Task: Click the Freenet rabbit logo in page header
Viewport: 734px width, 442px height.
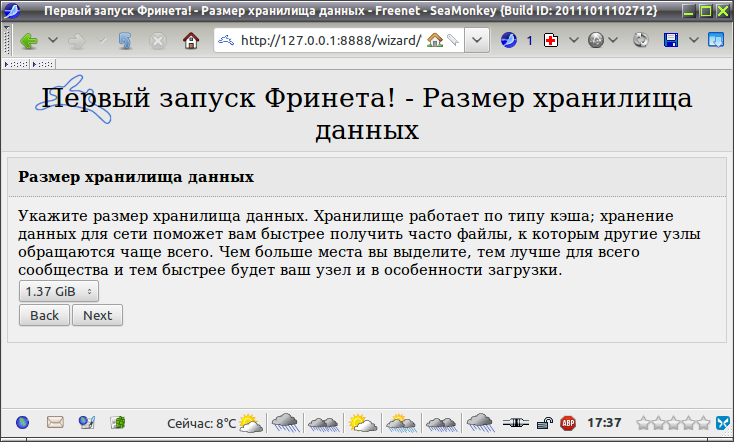Action: tap(73, 99)
